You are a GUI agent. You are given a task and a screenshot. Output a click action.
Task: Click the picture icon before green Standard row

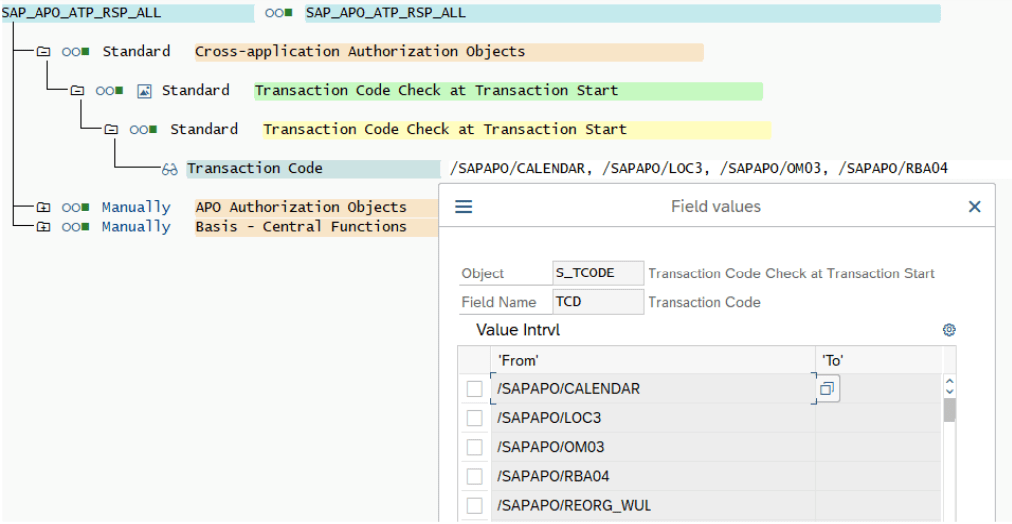pyautogui.click(x=144, y=91)
